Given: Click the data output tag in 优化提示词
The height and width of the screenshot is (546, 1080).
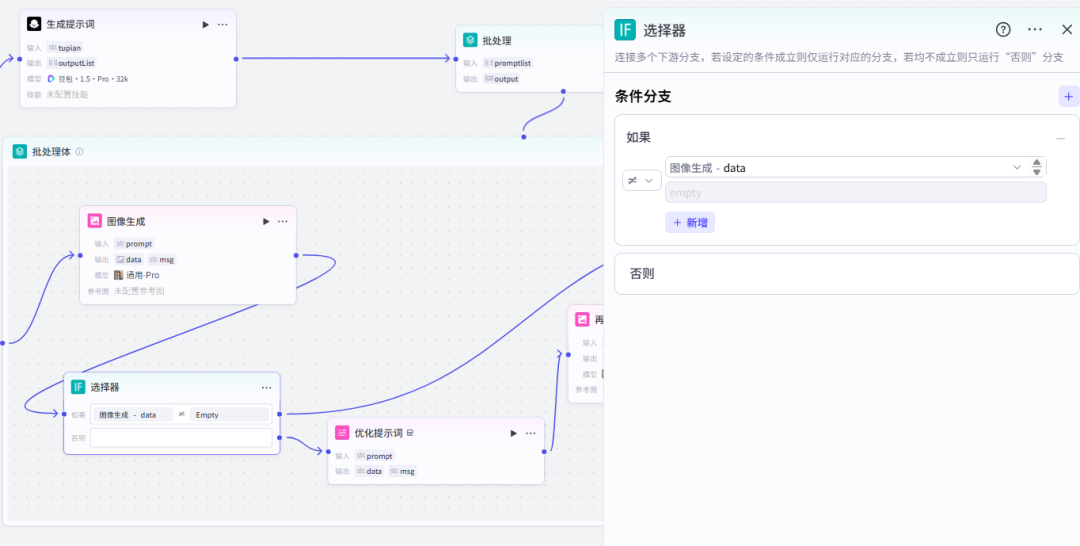Looking at the screenshot, I should (x=369, y=472).
